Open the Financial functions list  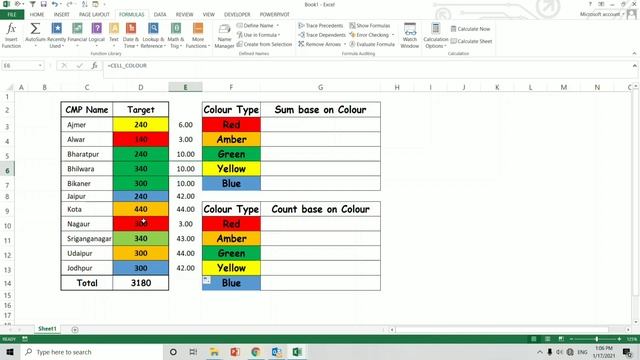tap(77, 36)
